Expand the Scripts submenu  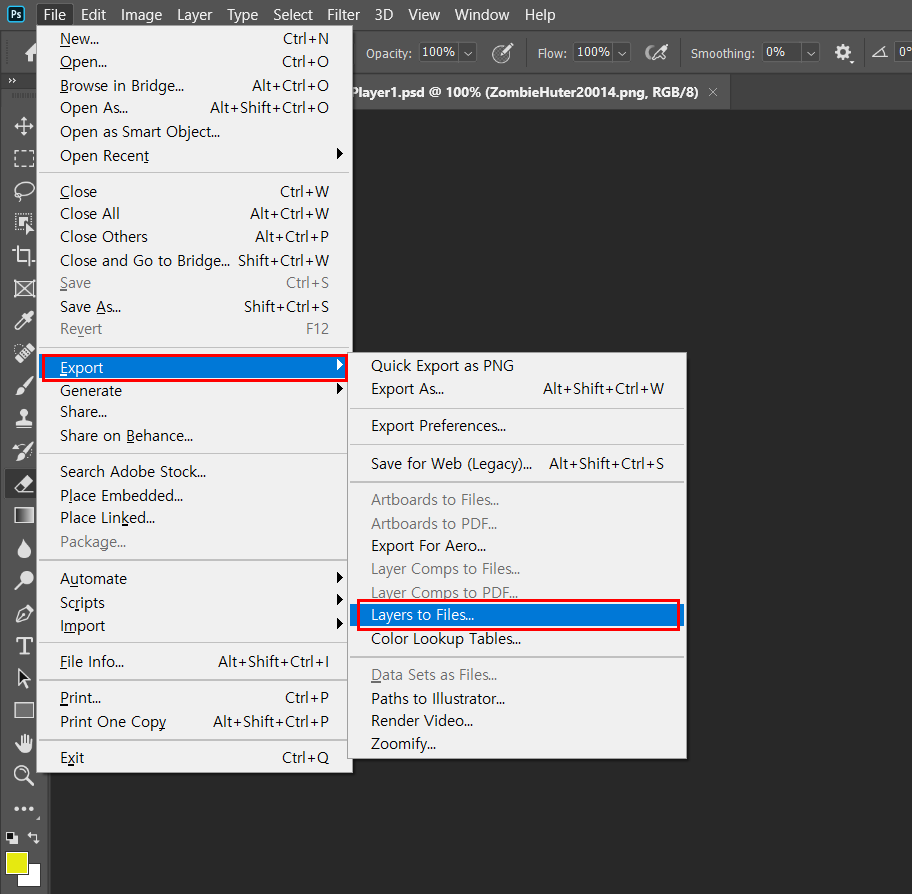coord(195,602)
